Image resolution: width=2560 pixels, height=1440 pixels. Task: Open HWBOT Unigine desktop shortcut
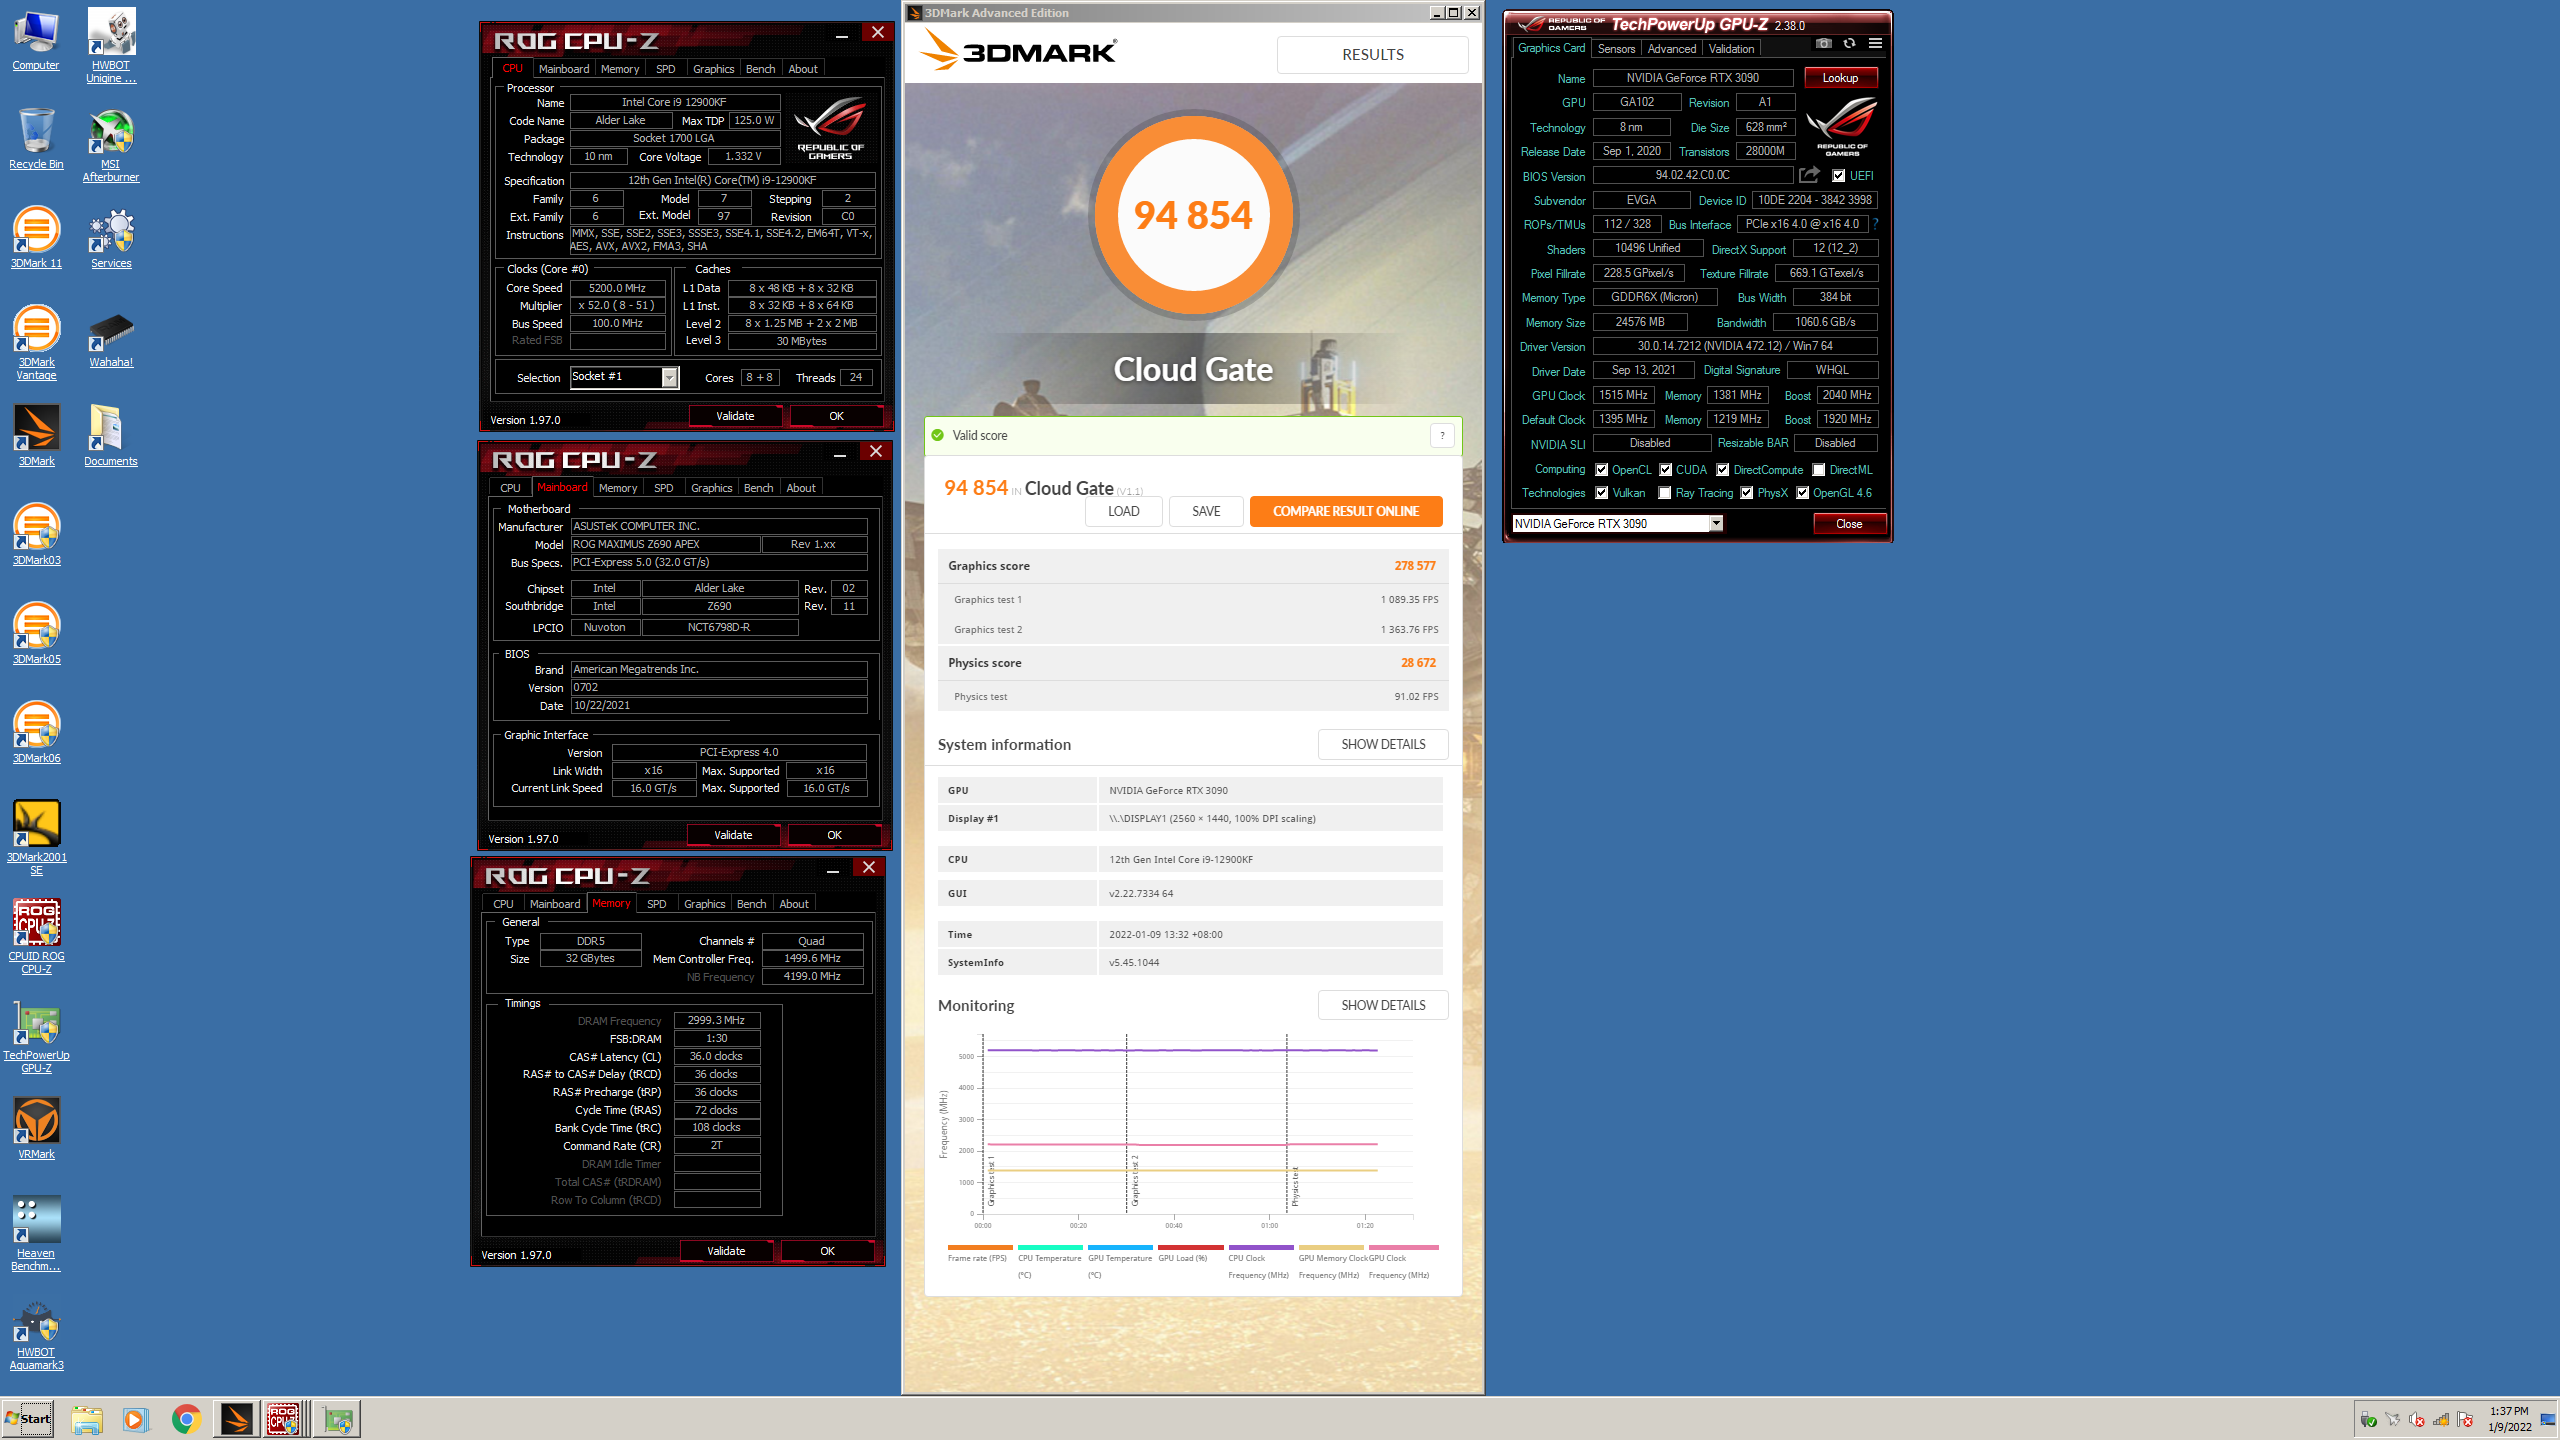click(x=111, y=45)
